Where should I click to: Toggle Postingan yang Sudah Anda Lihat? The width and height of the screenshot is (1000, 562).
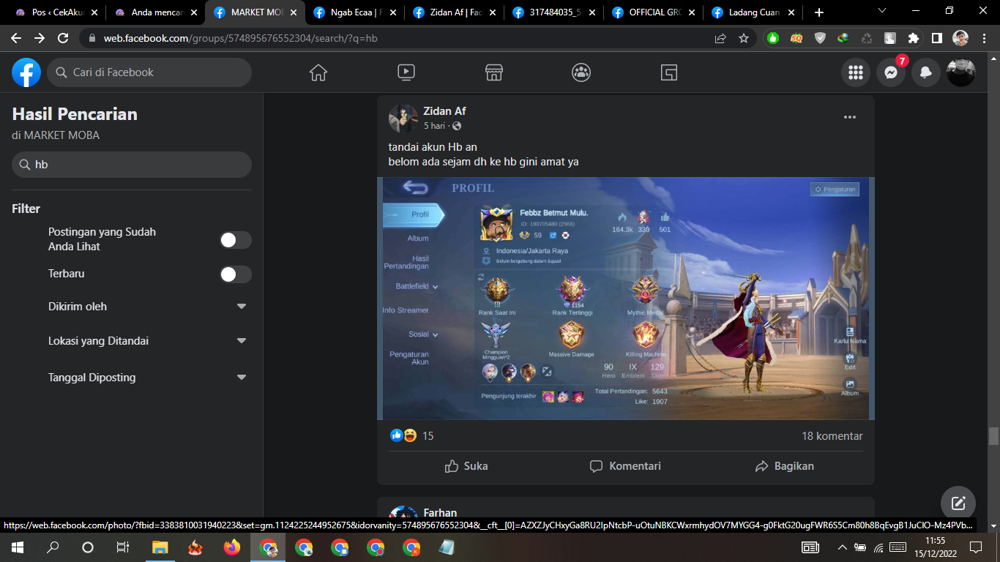point(235,240)
